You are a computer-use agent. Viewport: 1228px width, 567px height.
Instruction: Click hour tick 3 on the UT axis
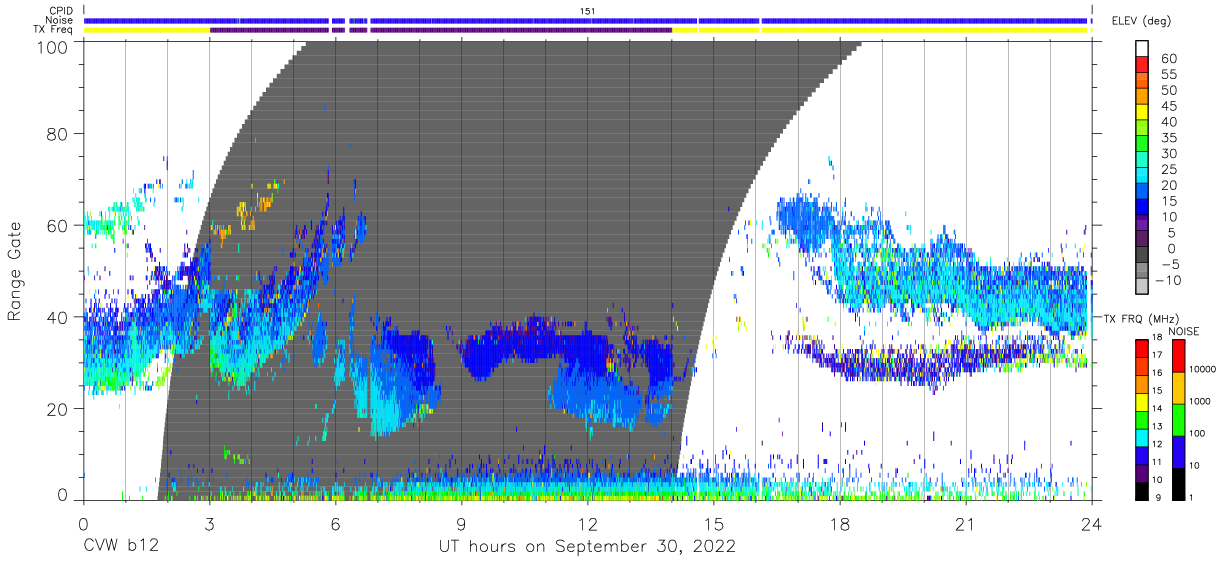[x=209, y=523]
